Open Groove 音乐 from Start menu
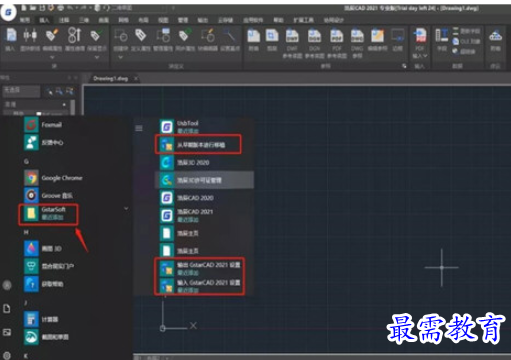The height and width of the screenshot is (360, 511). tap(49, 196)
